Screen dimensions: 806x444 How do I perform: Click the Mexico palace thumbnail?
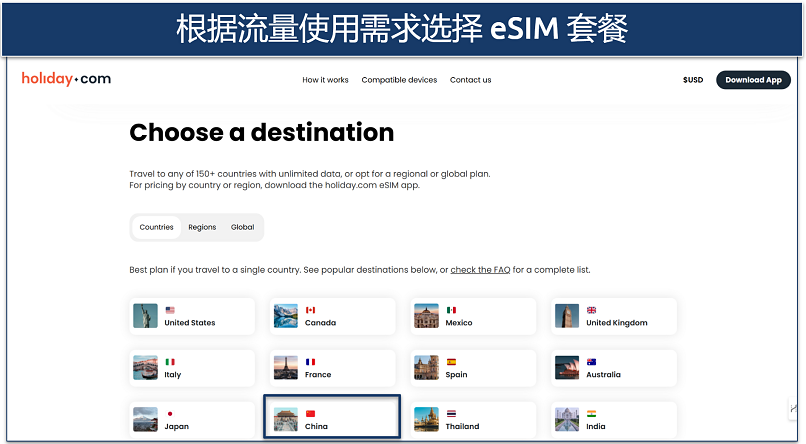(x=427, y=316)
